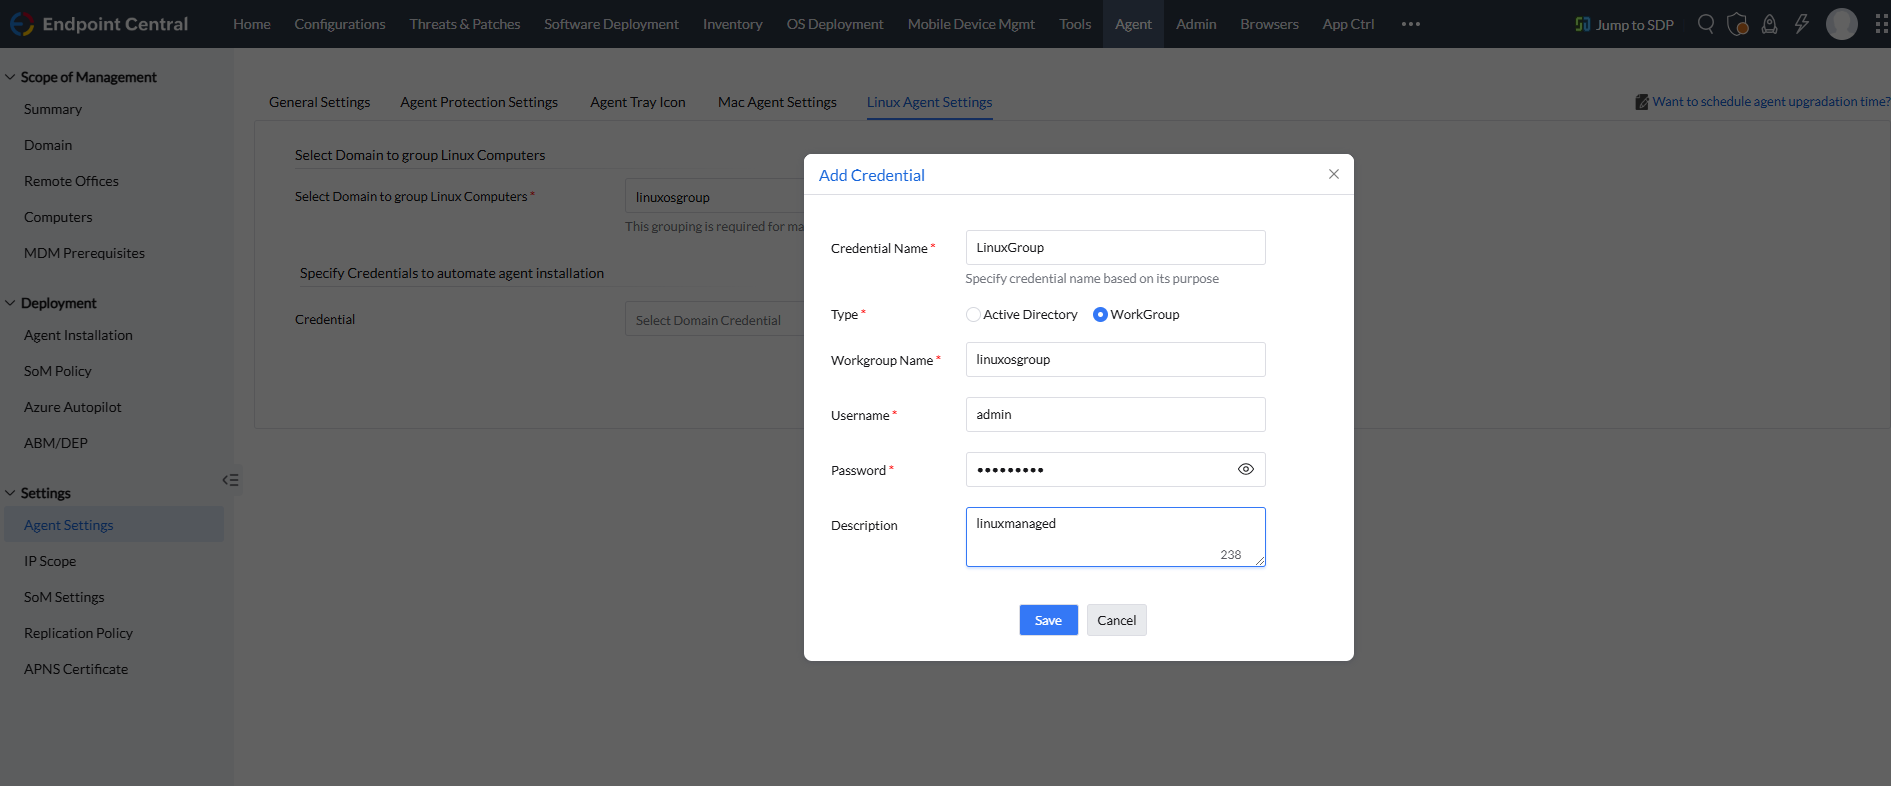1891x786 pixels.
Task: Click the Cancel button in the dialog
Action: pyautogui.click(x=1116, y=620)
